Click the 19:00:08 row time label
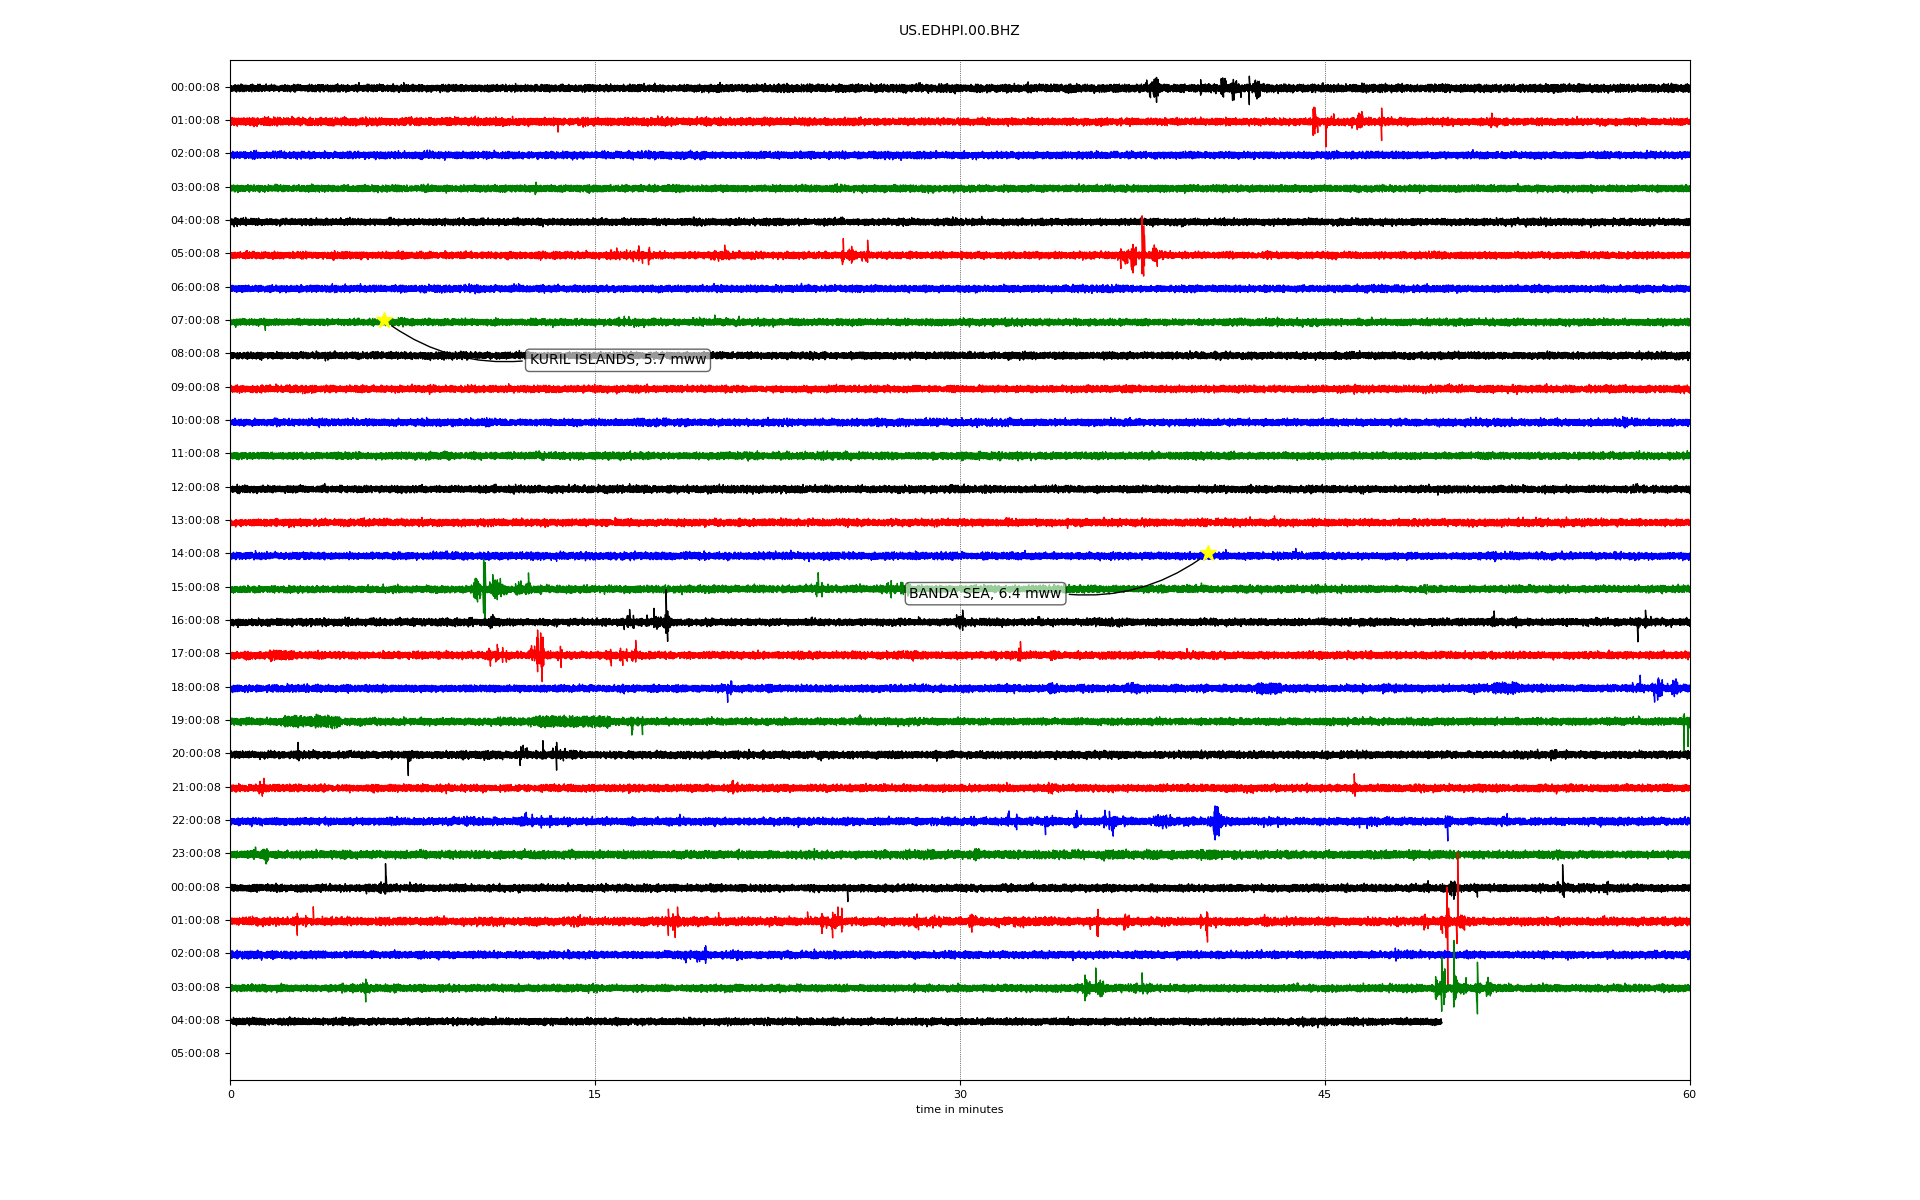Screen dimensions: 1920x1200 click(x=195, y=721)
